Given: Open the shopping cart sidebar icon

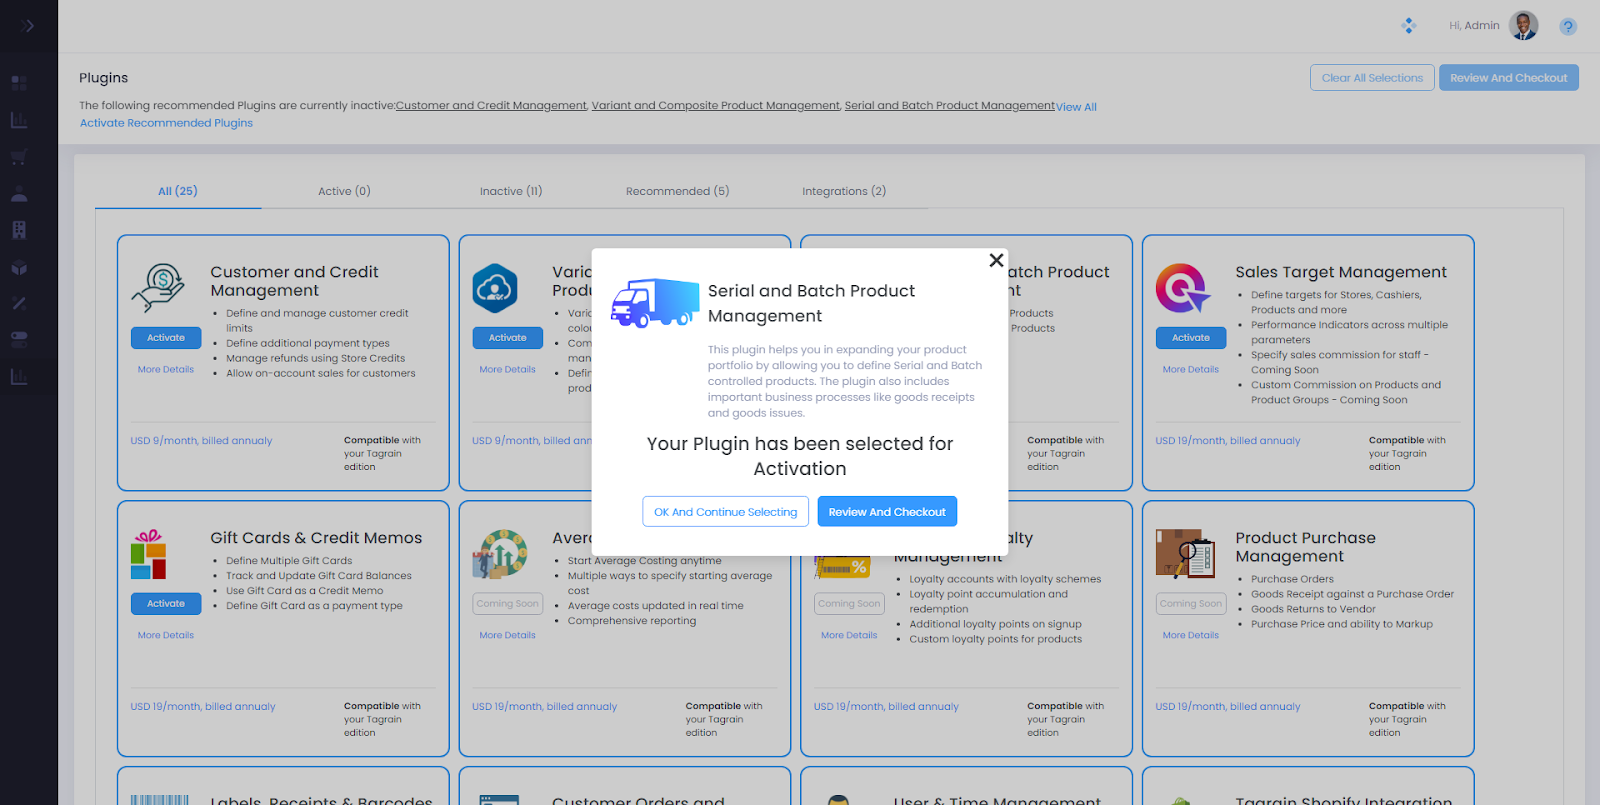Looking at the screenshot, I should click(x=19, y=157).
